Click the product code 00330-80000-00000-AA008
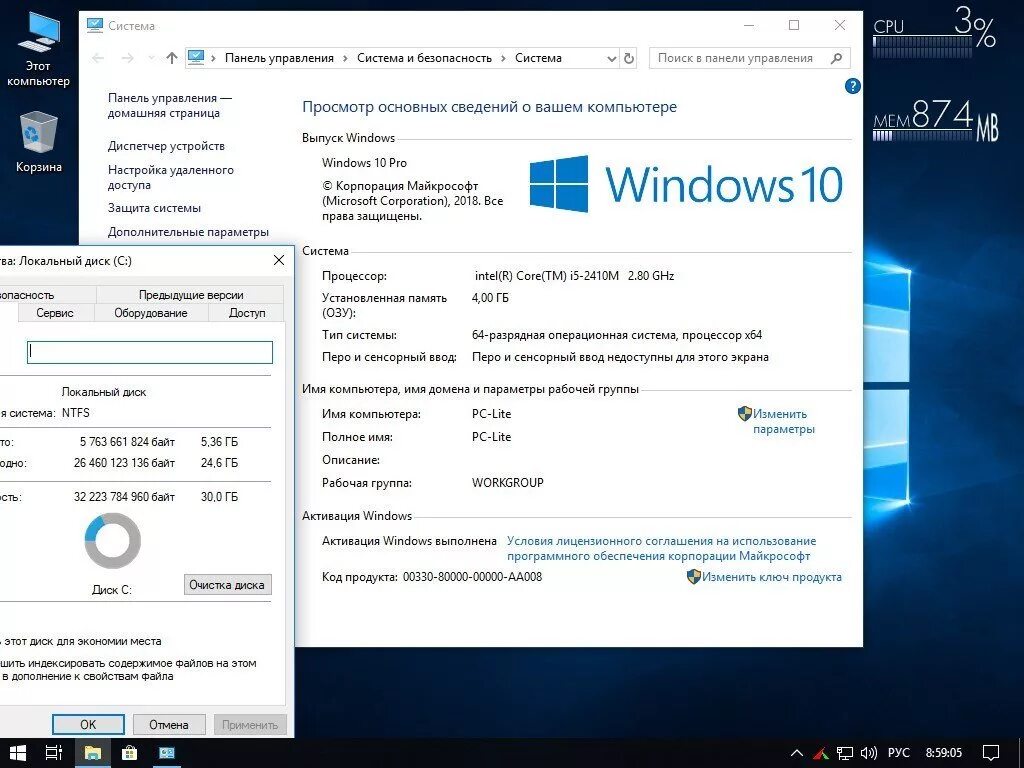This screenshot has width=1024, height=768. (472, 577)
